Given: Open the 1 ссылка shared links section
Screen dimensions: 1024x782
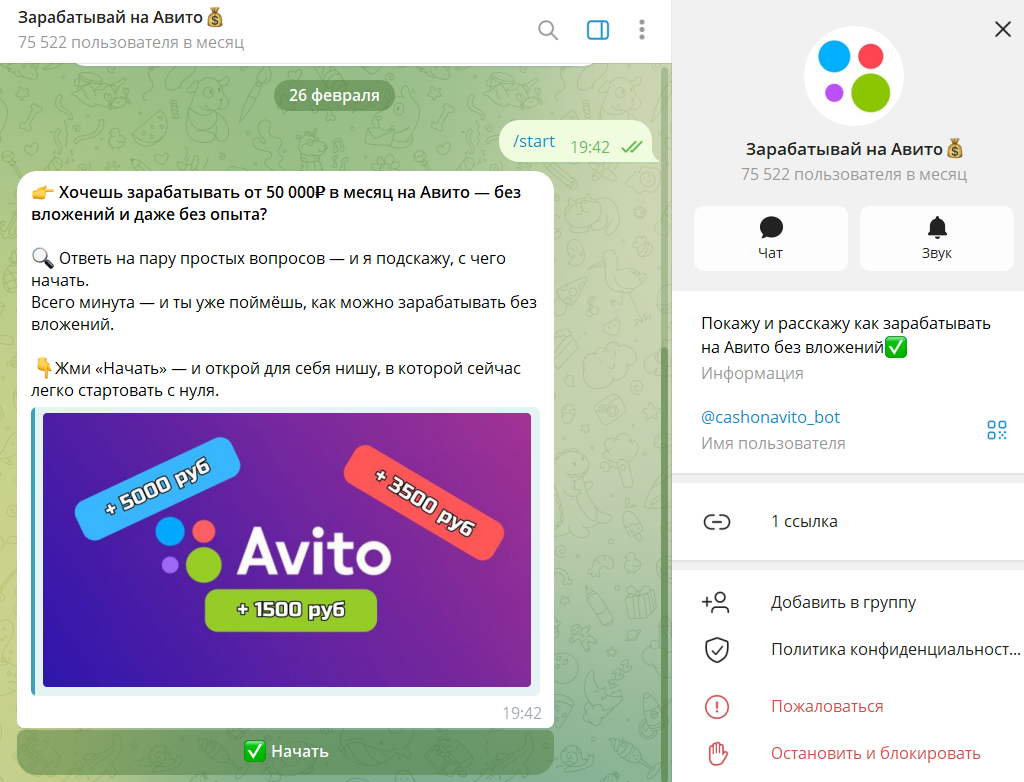Looking at the screenshot, I should [804, 521].
